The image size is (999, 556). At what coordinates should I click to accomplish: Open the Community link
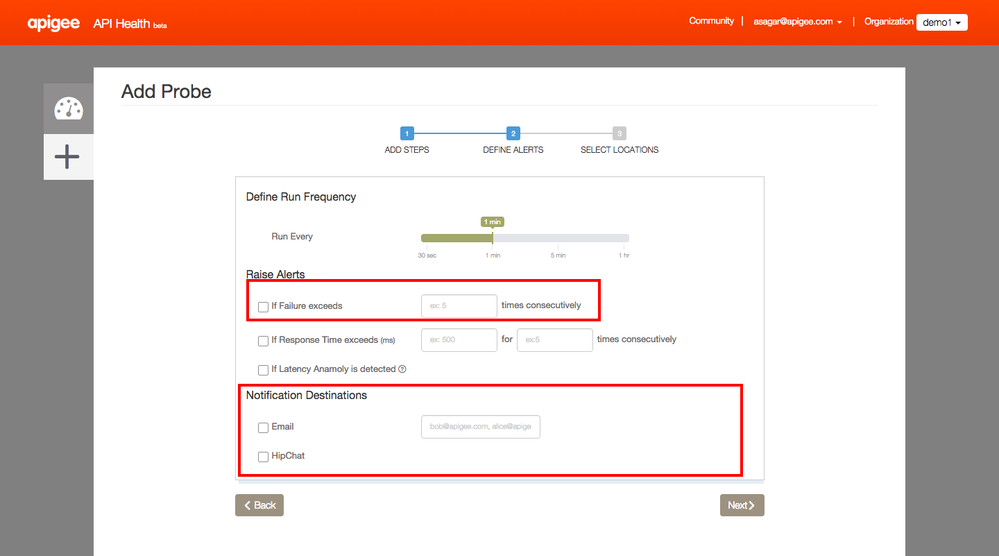coord(711,21)
